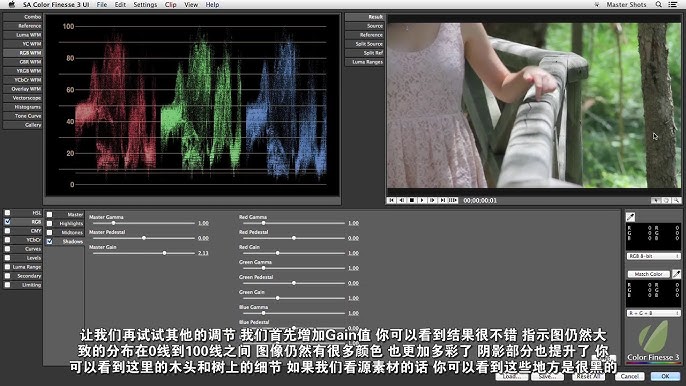Play the clip in the preview monitor
686x386 pixels.
[x=422, y=200]
